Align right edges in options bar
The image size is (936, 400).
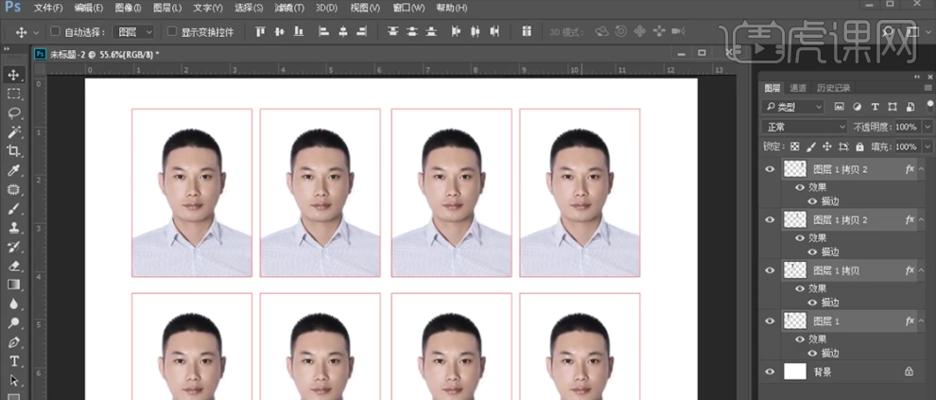point(362,32)
